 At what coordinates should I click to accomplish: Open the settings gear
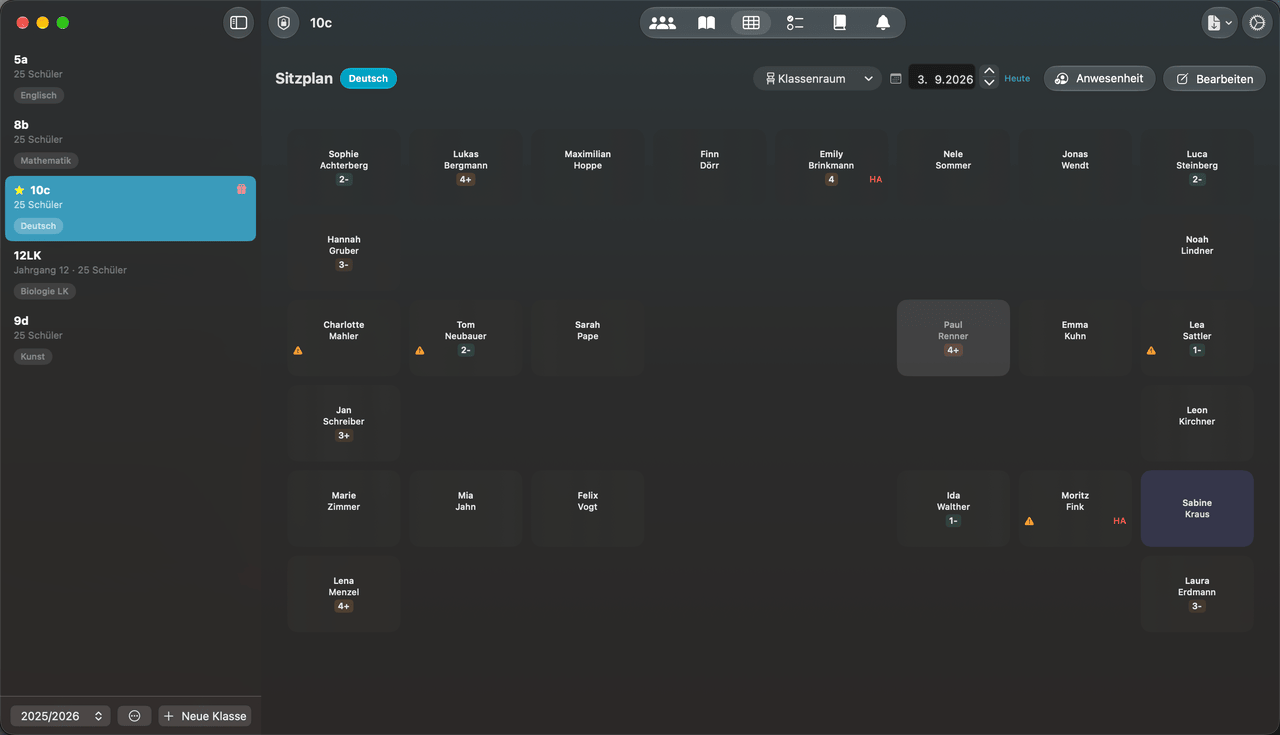click(1257, 22)
